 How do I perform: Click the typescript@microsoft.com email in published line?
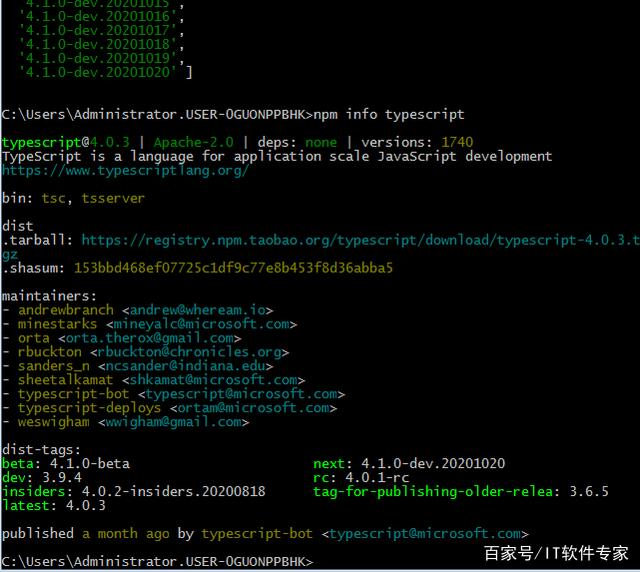425,534
